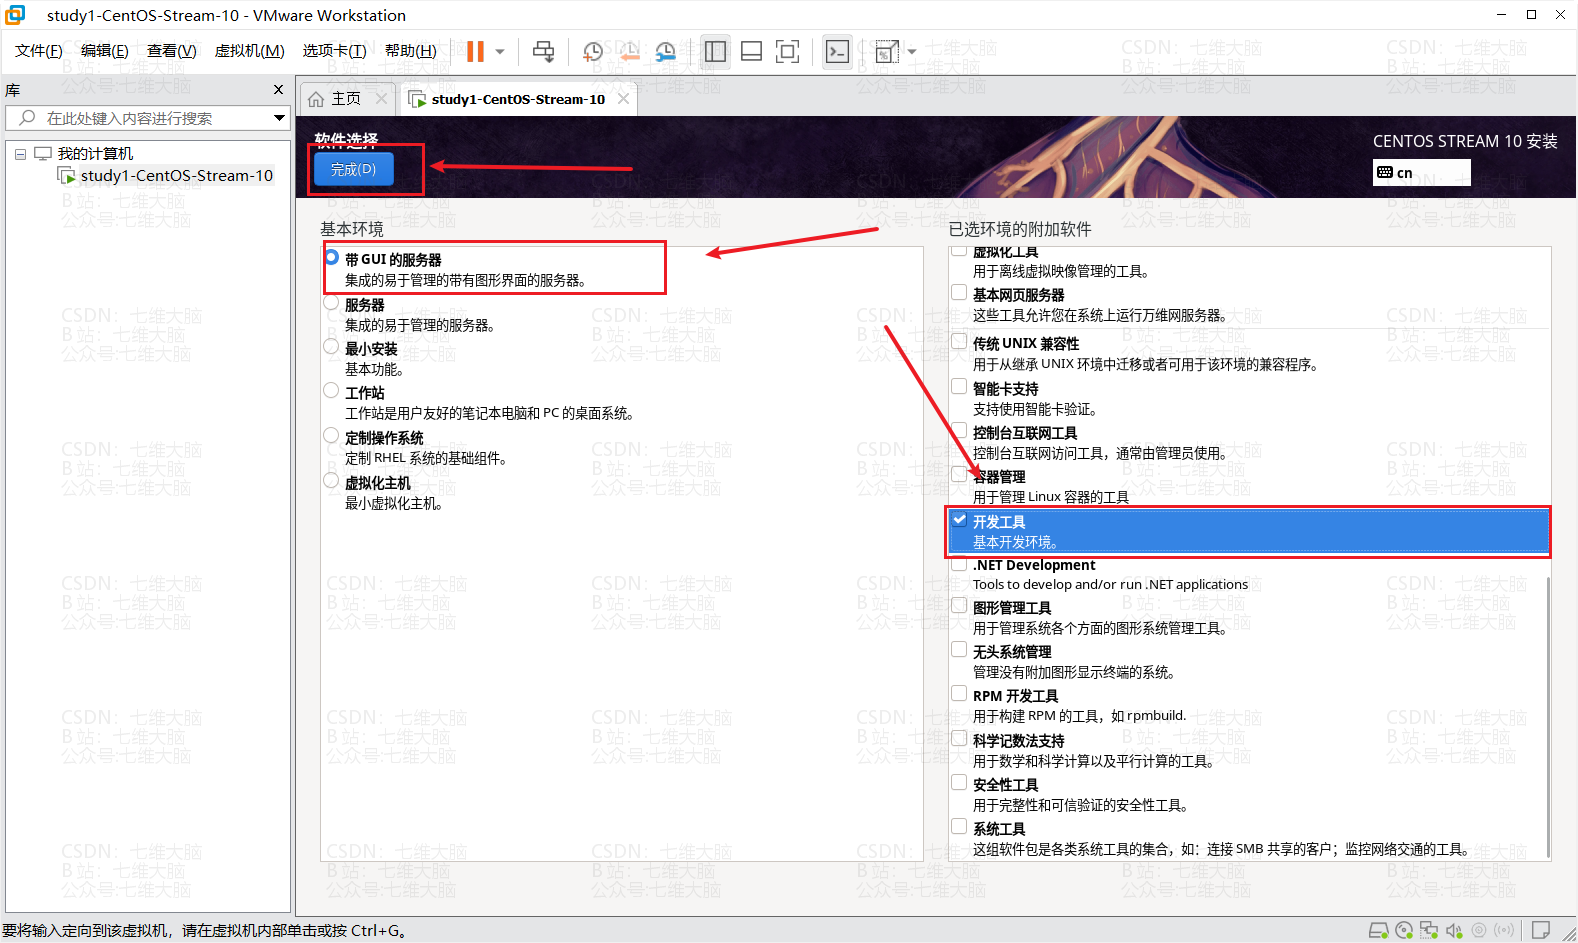Uncheck the 开发工具 checkbox
Viewport: 1578px width, 943px height.
tap(959, 519)
